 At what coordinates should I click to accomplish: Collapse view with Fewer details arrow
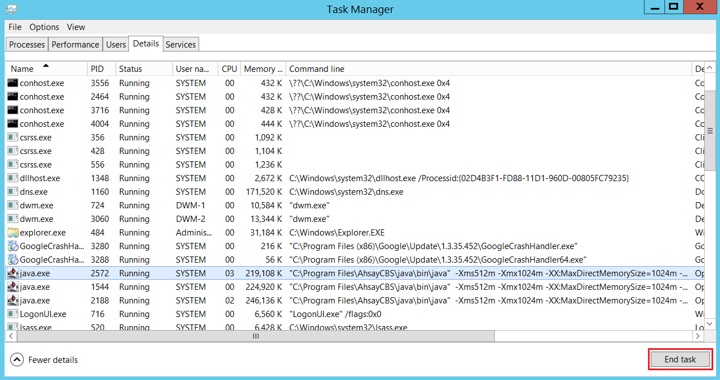point(17,359)
